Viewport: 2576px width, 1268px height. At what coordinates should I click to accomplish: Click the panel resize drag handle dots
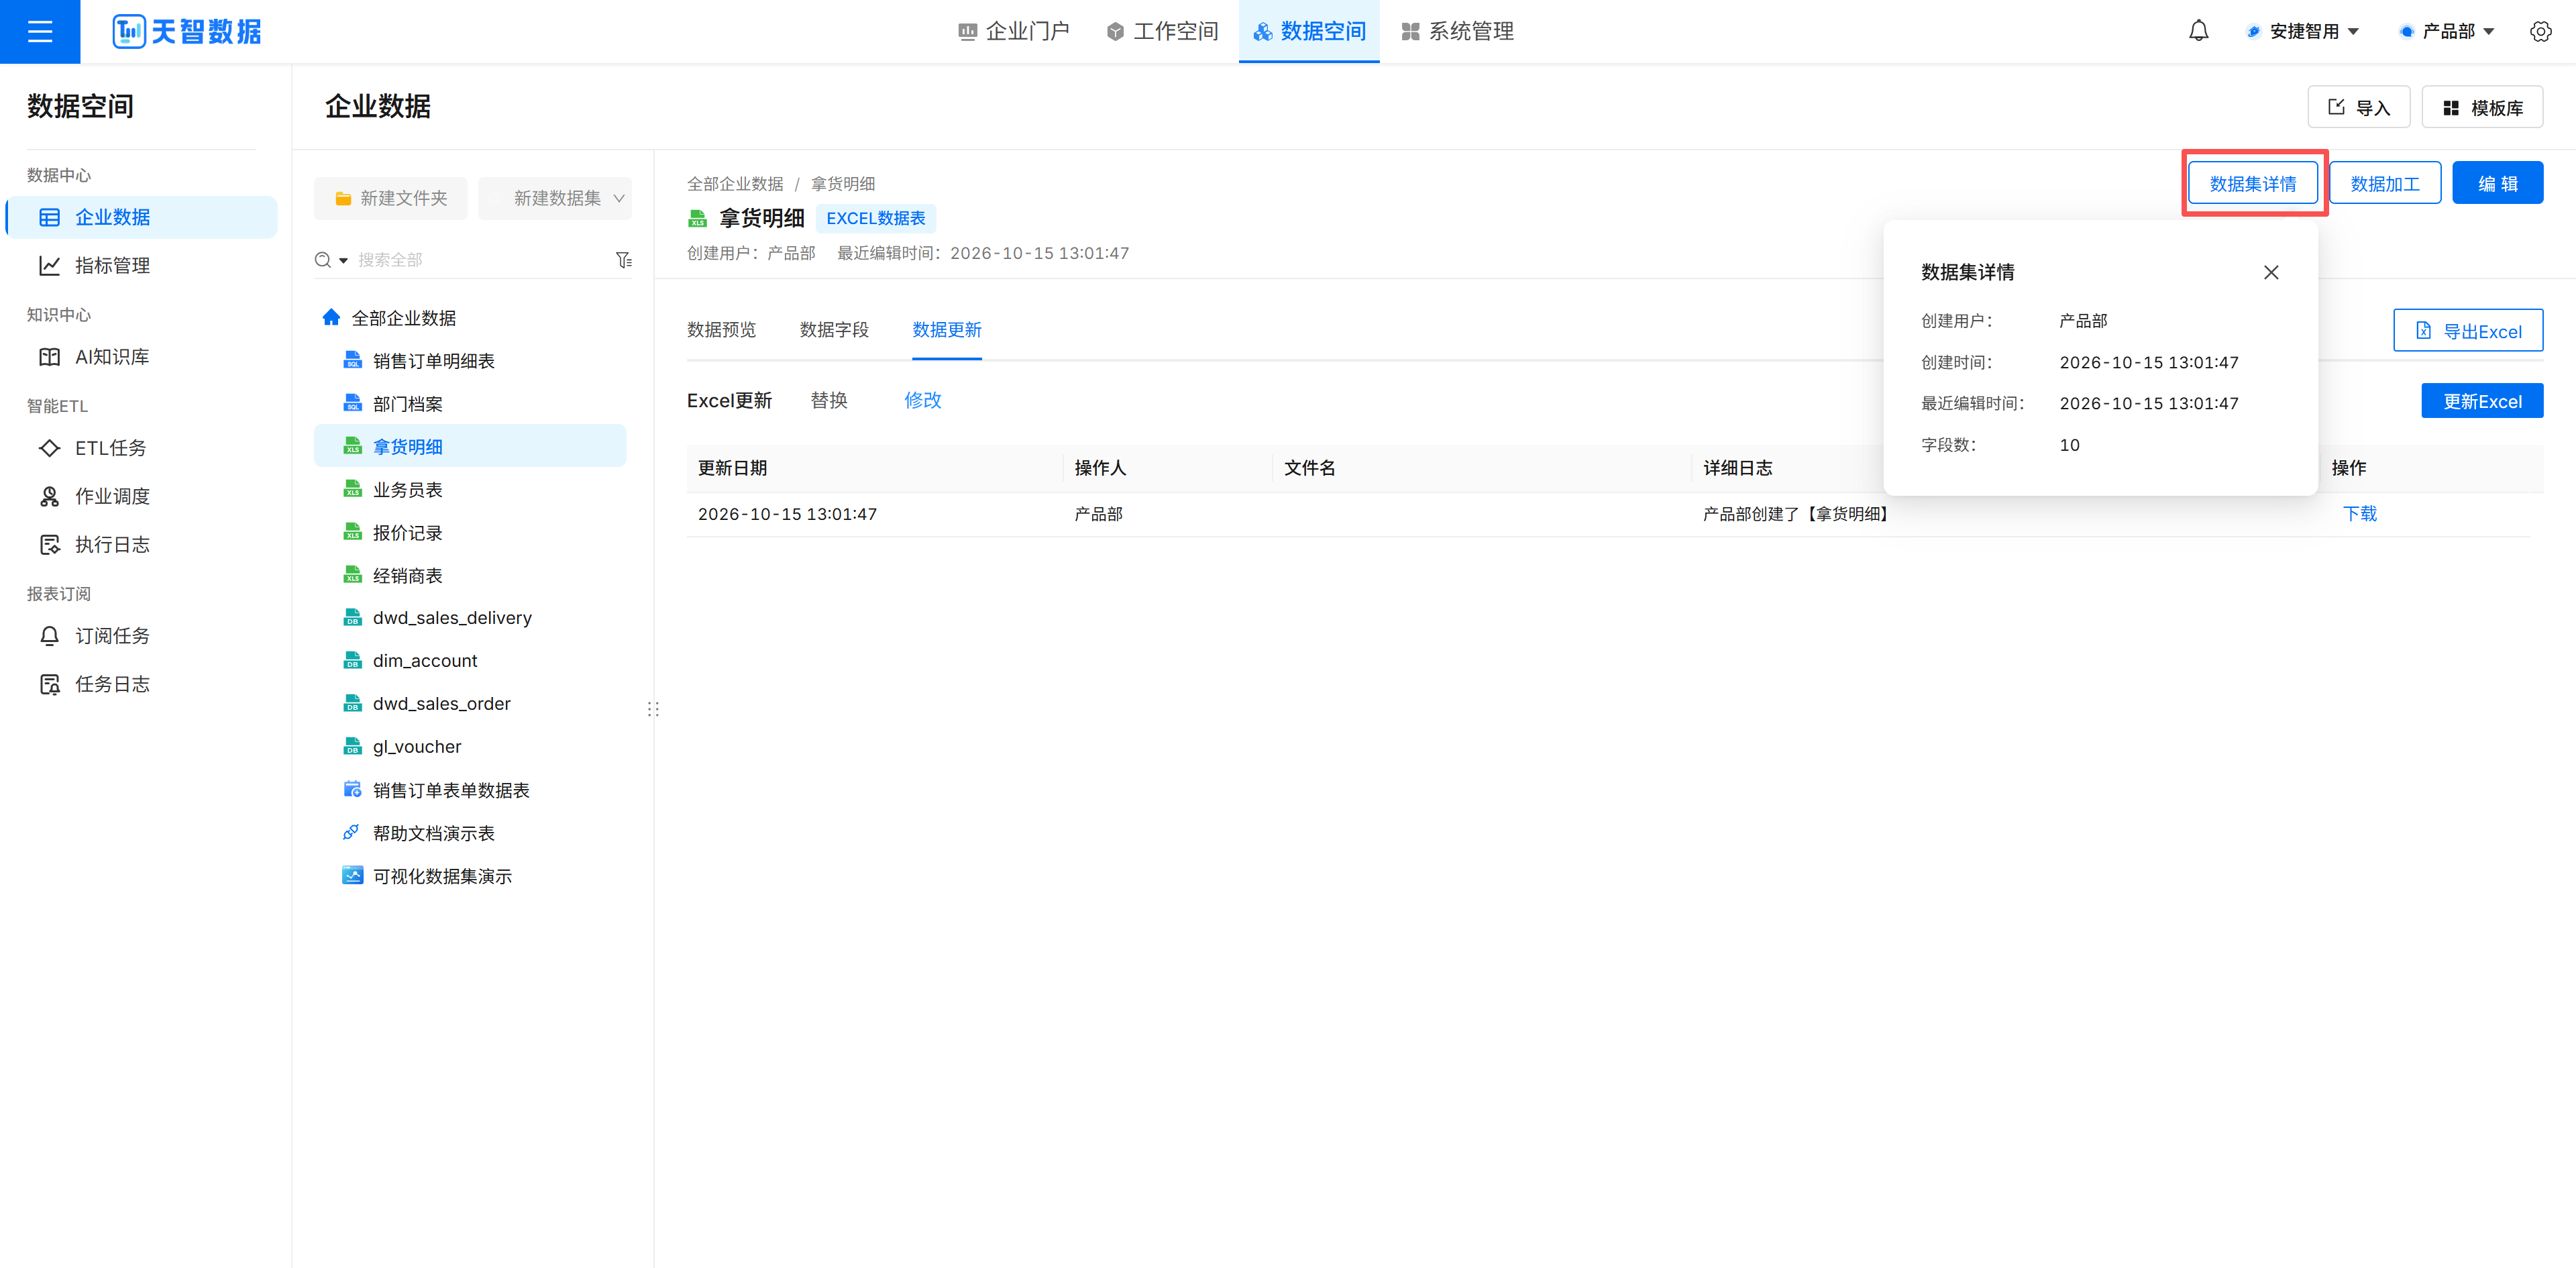tap(653, 709)
